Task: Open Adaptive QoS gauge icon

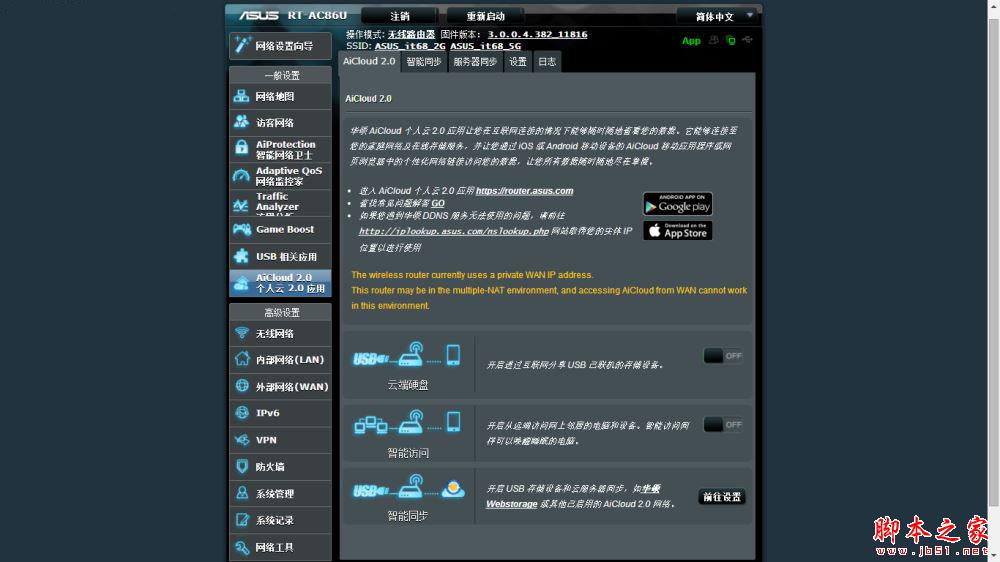Action: coord(241,175)
